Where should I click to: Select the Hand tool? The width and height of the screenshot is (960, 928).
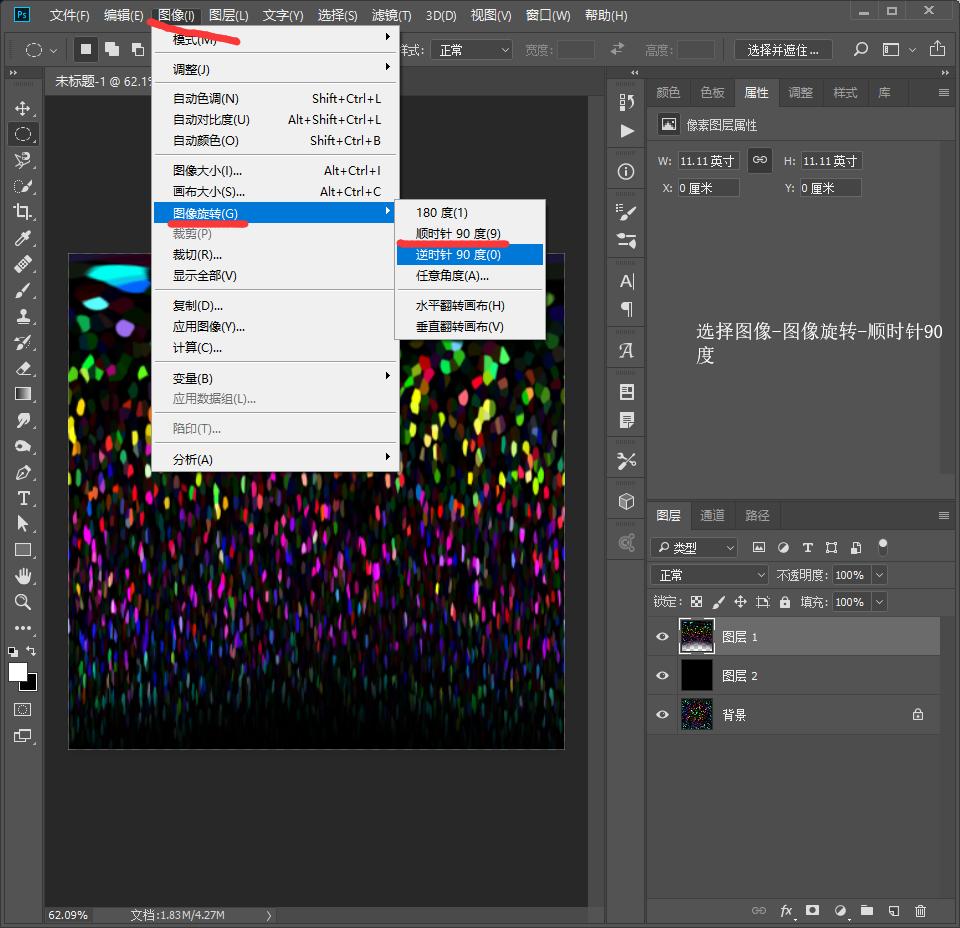click(22, 576)
